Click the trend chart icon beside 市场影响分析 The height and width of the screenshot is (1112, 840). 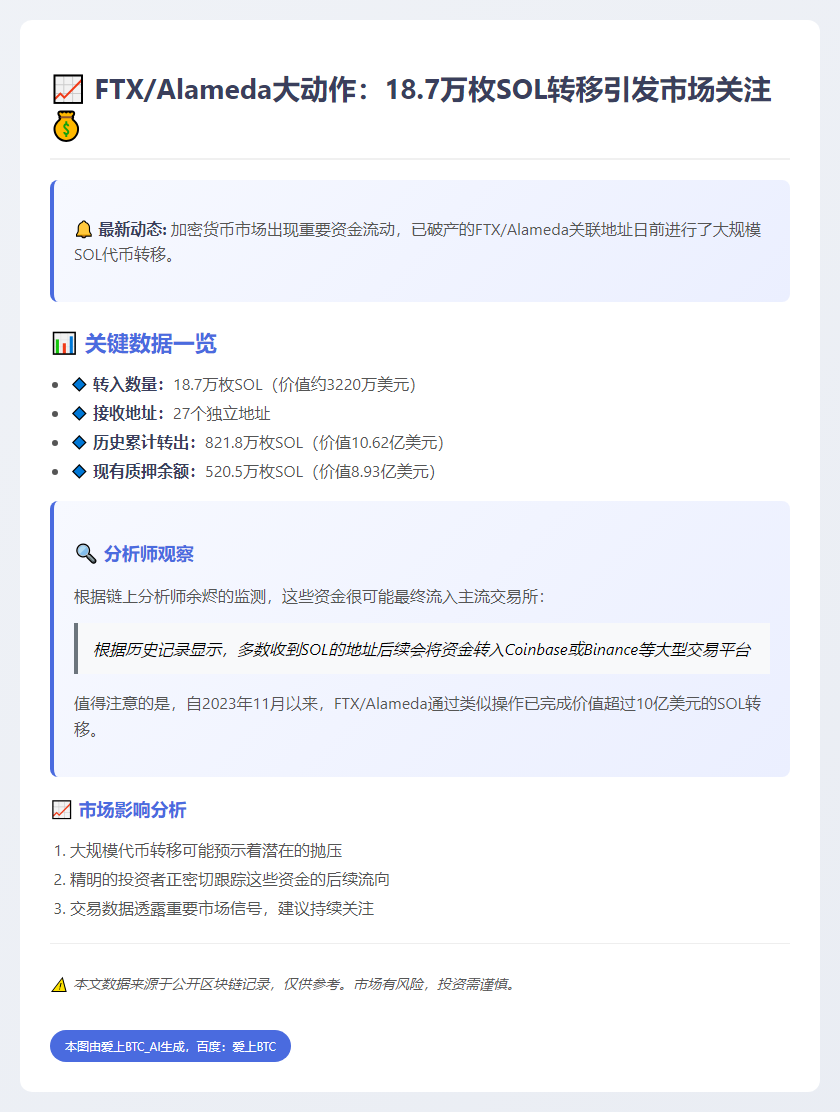coord(62,810)
